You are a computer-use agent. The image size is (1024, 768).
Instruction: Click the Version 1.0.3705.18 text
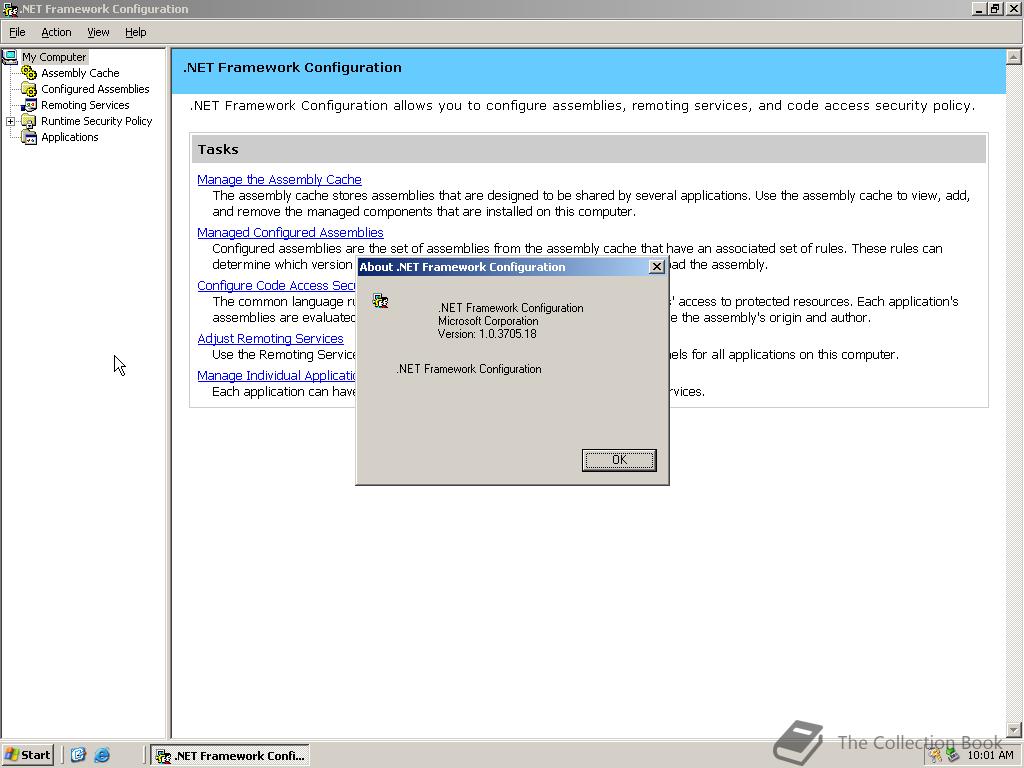(487, 334)
